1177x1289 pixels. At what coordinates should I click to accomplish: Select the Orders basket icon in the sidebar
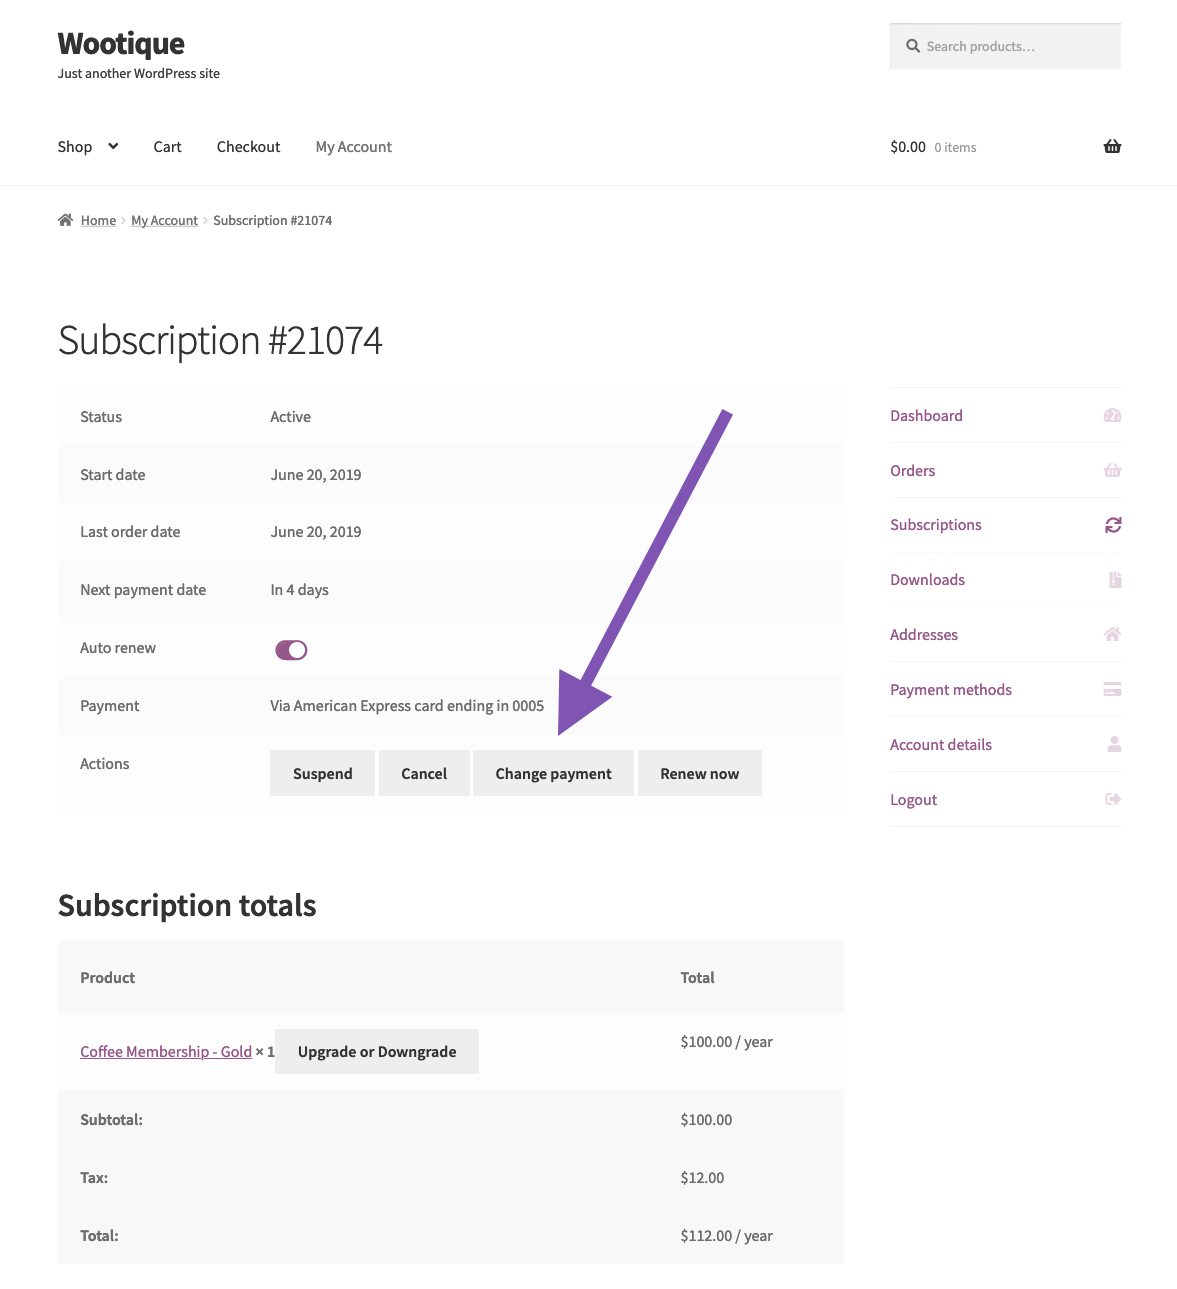[x=1111, y=470]
